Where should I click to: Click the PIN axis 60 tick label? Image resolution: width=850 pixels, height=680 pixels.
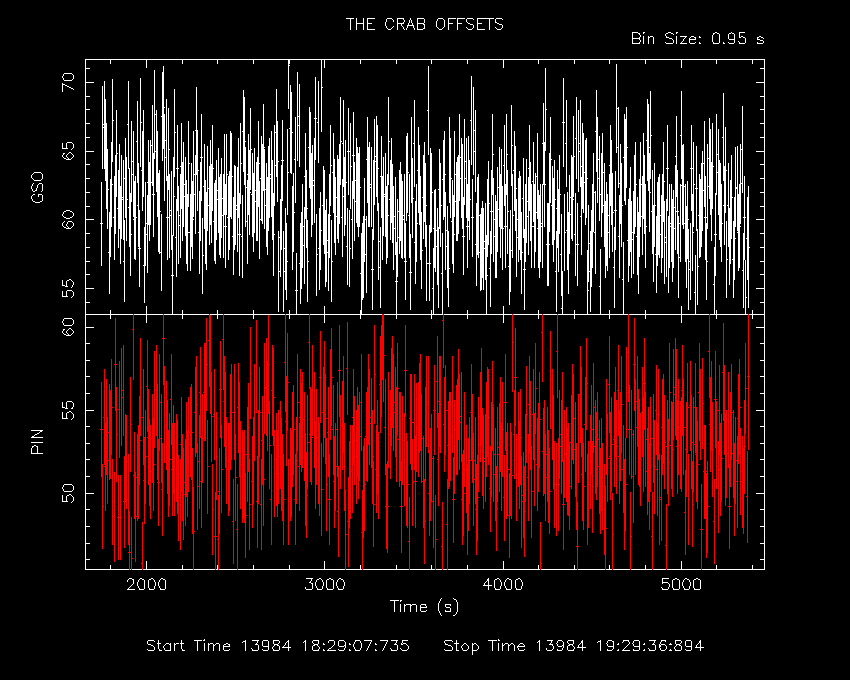(x=68, y=328)
